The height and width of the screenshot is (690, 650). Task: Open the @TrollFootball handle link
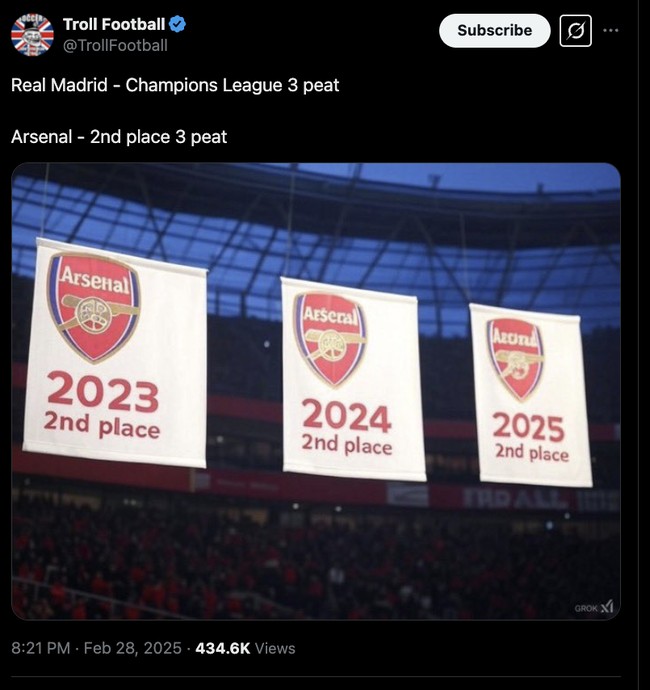point(115,45)
